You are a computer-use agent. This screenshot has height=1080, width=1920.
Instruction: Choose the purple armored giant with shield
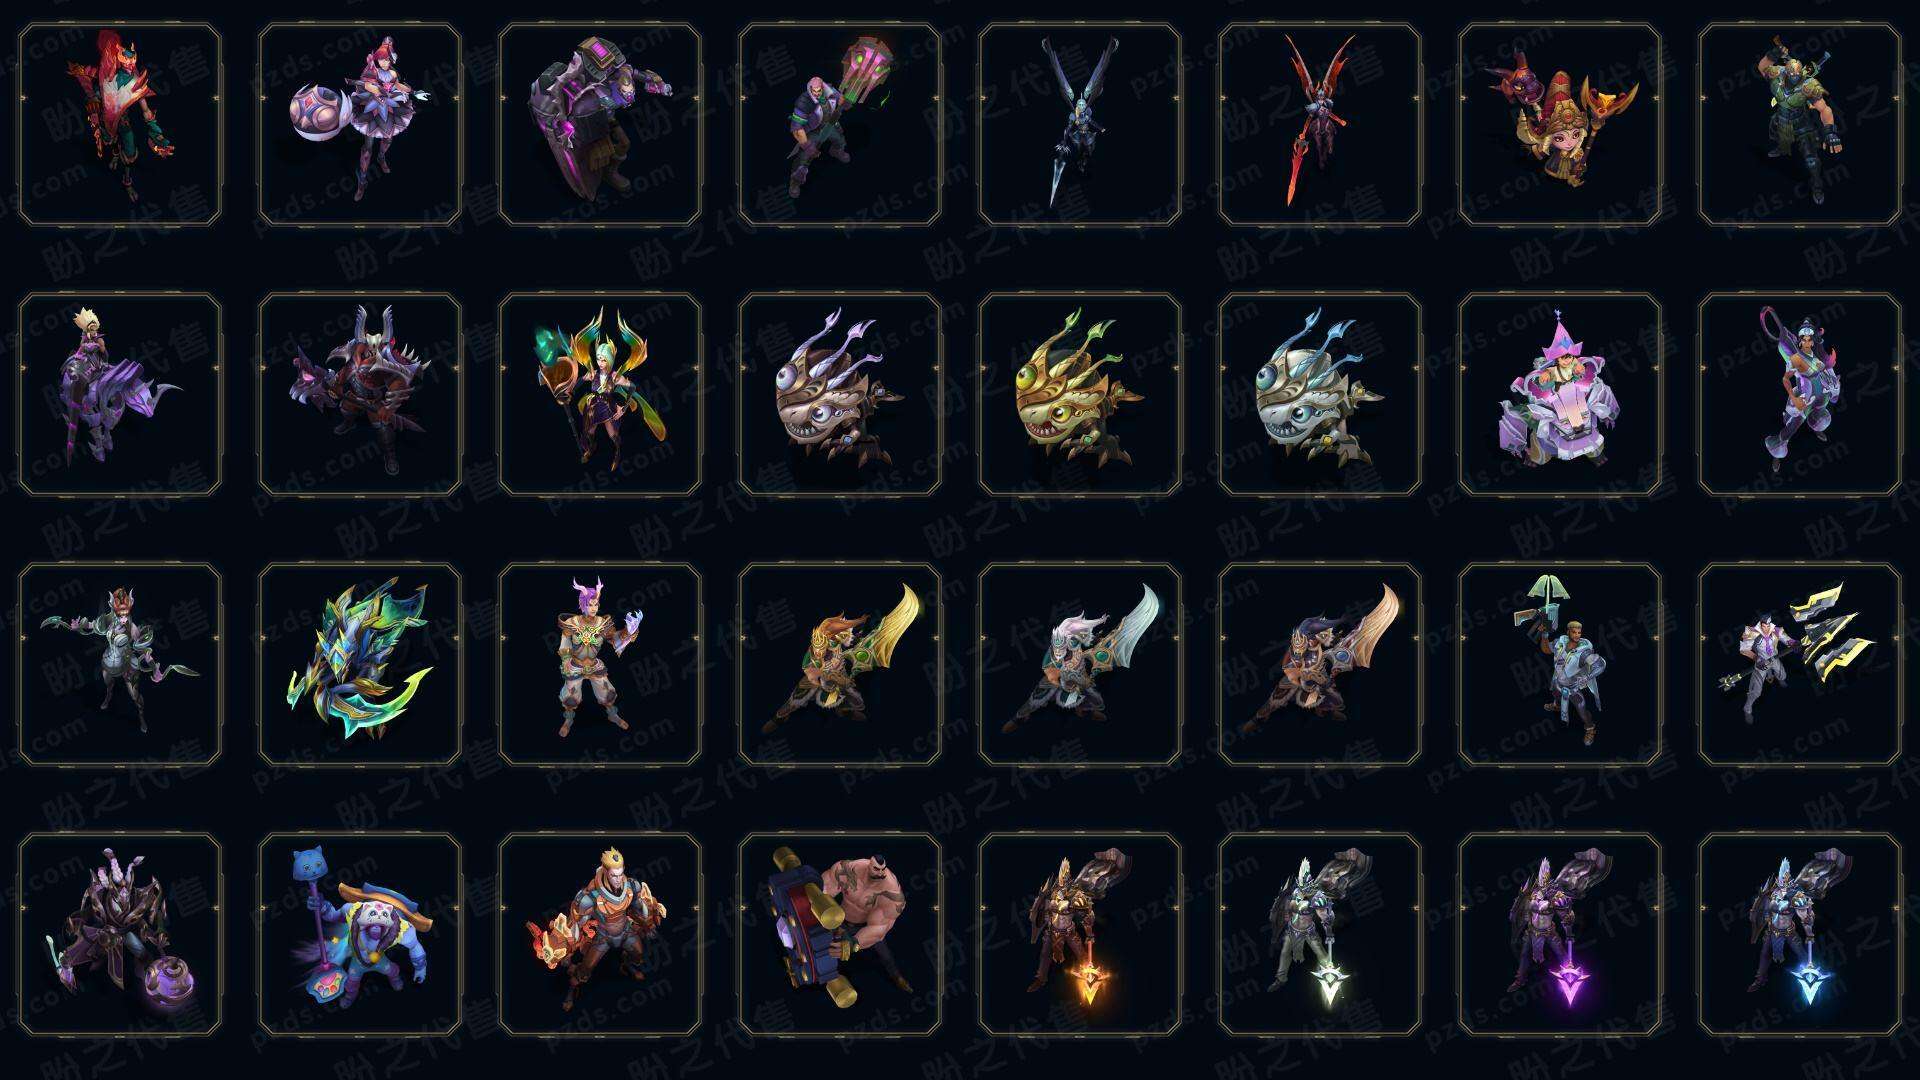pyautogui.click(x=600, y=124)
